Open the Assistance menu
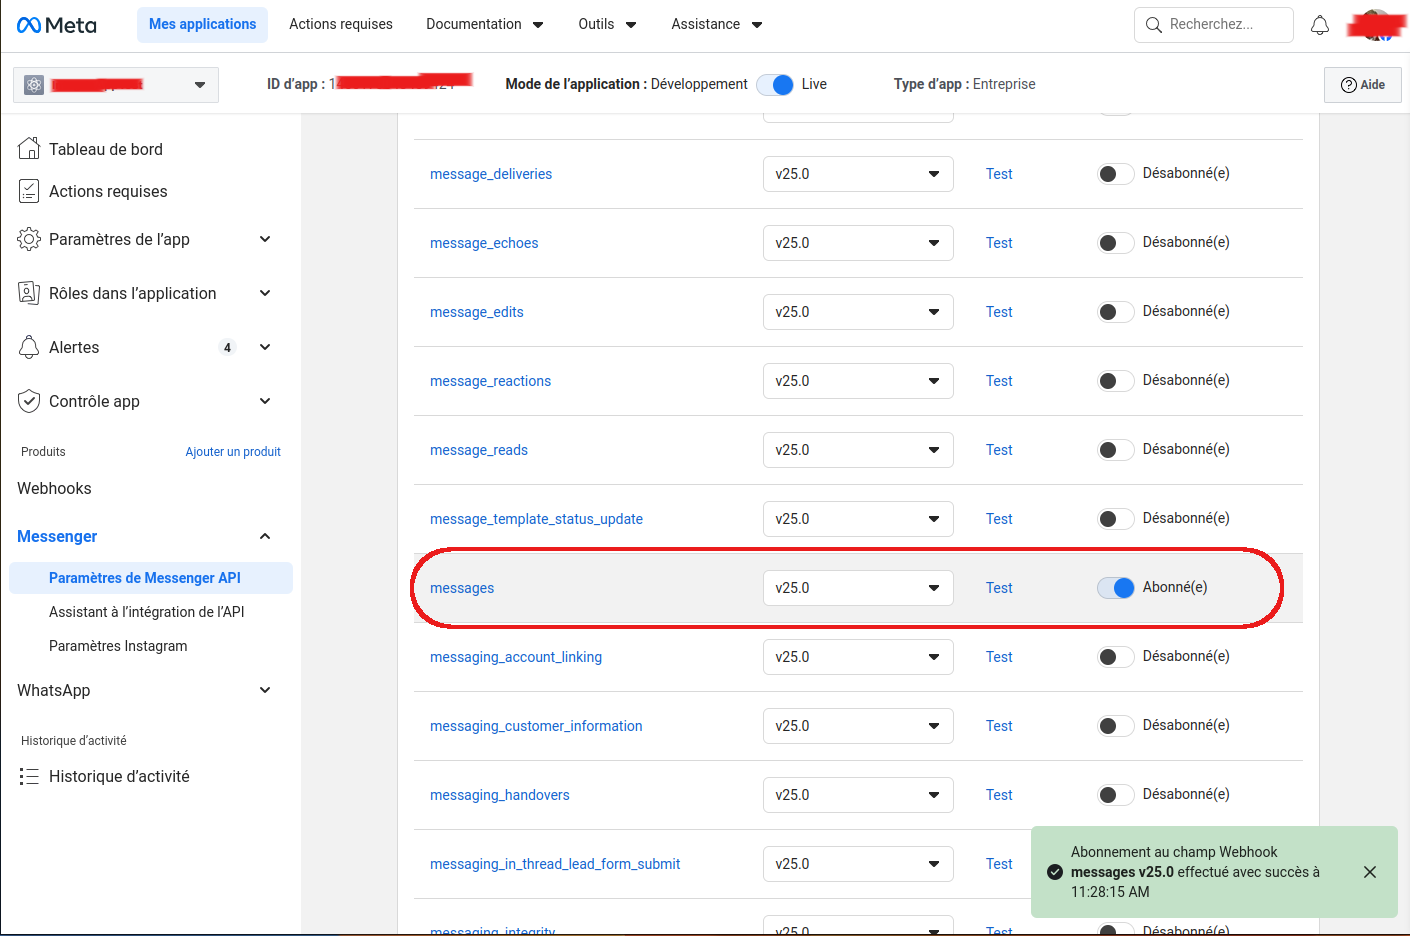 (x=717, y=24)
